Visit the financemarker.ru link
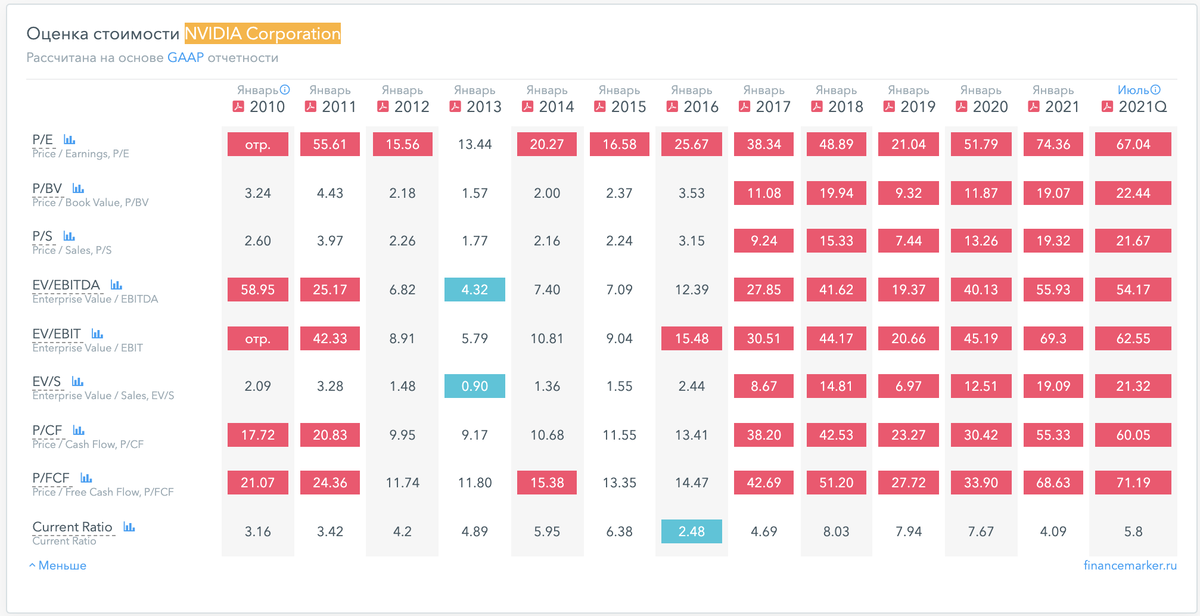This screenshot has width=1200, height=616. coord(1130,565)
